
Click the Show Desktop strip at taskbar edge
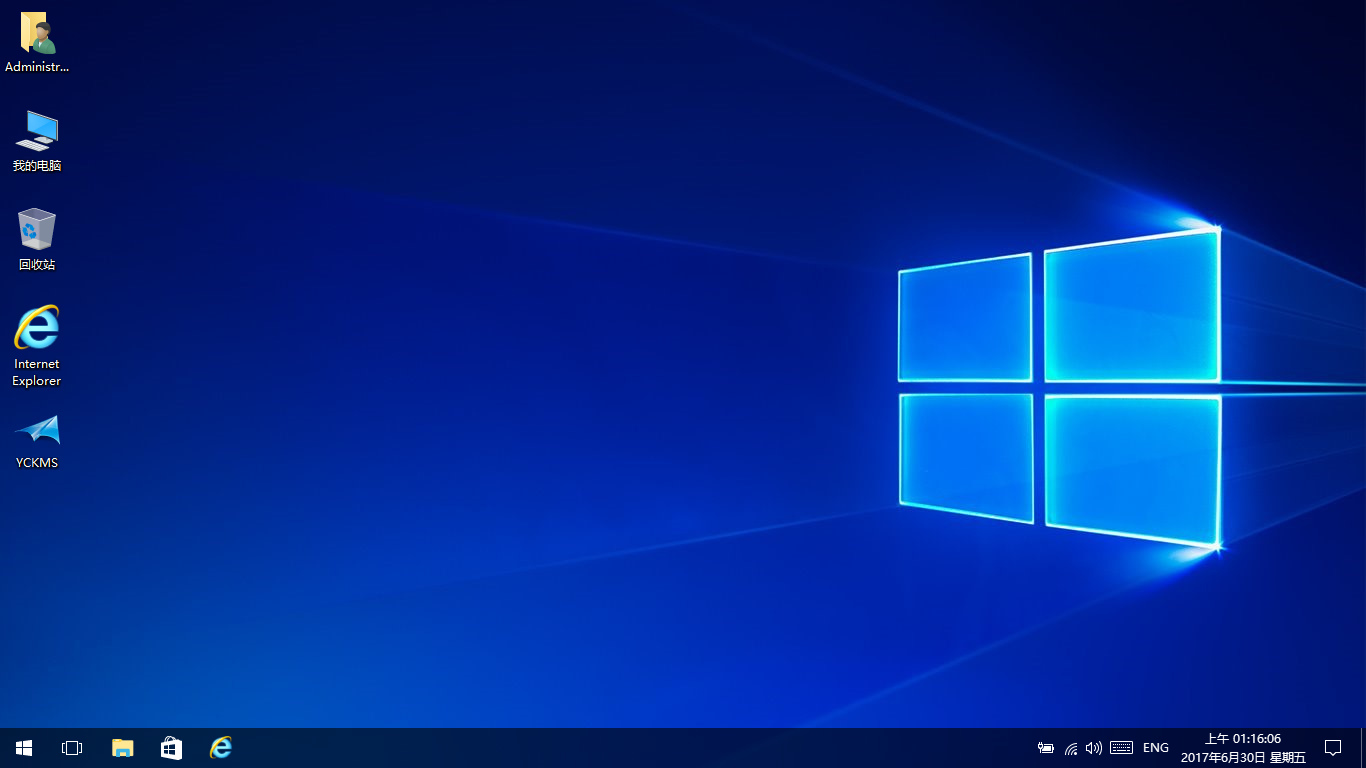click(x=1363, y=747)
